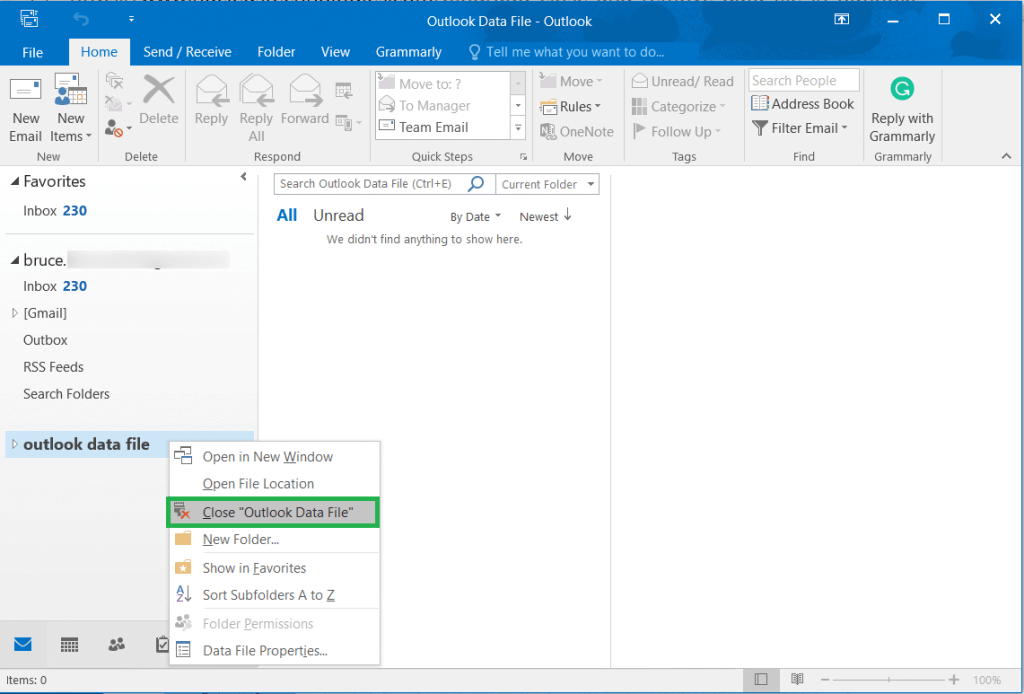The image size is (1024, 694).
Task: Open the Current Folder scope dropdown
Action: [547, 184]
